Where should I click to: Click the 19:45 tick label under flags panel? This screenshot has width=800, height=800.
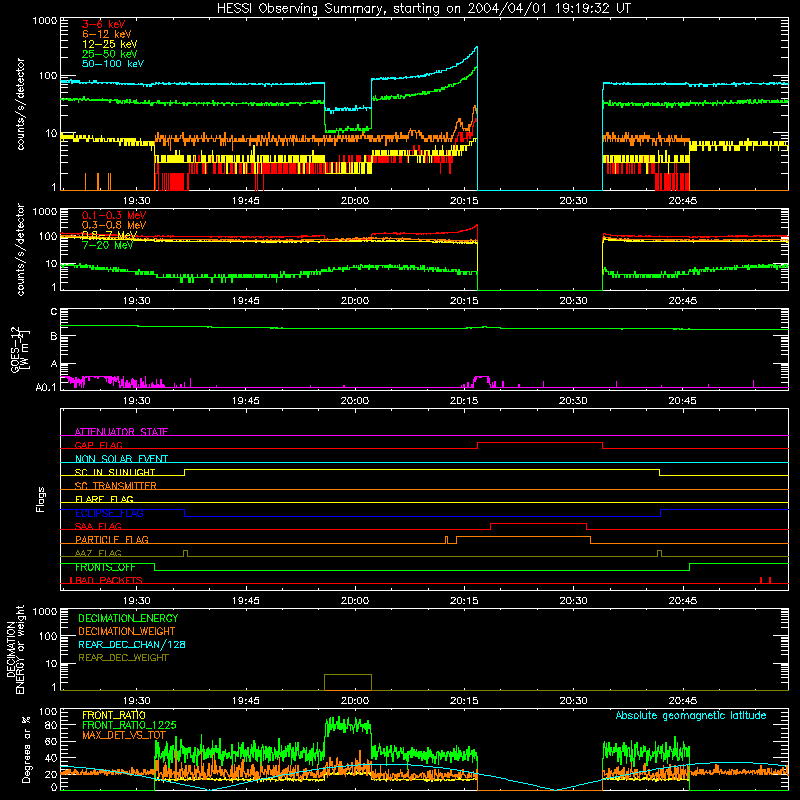pos(245,601)
